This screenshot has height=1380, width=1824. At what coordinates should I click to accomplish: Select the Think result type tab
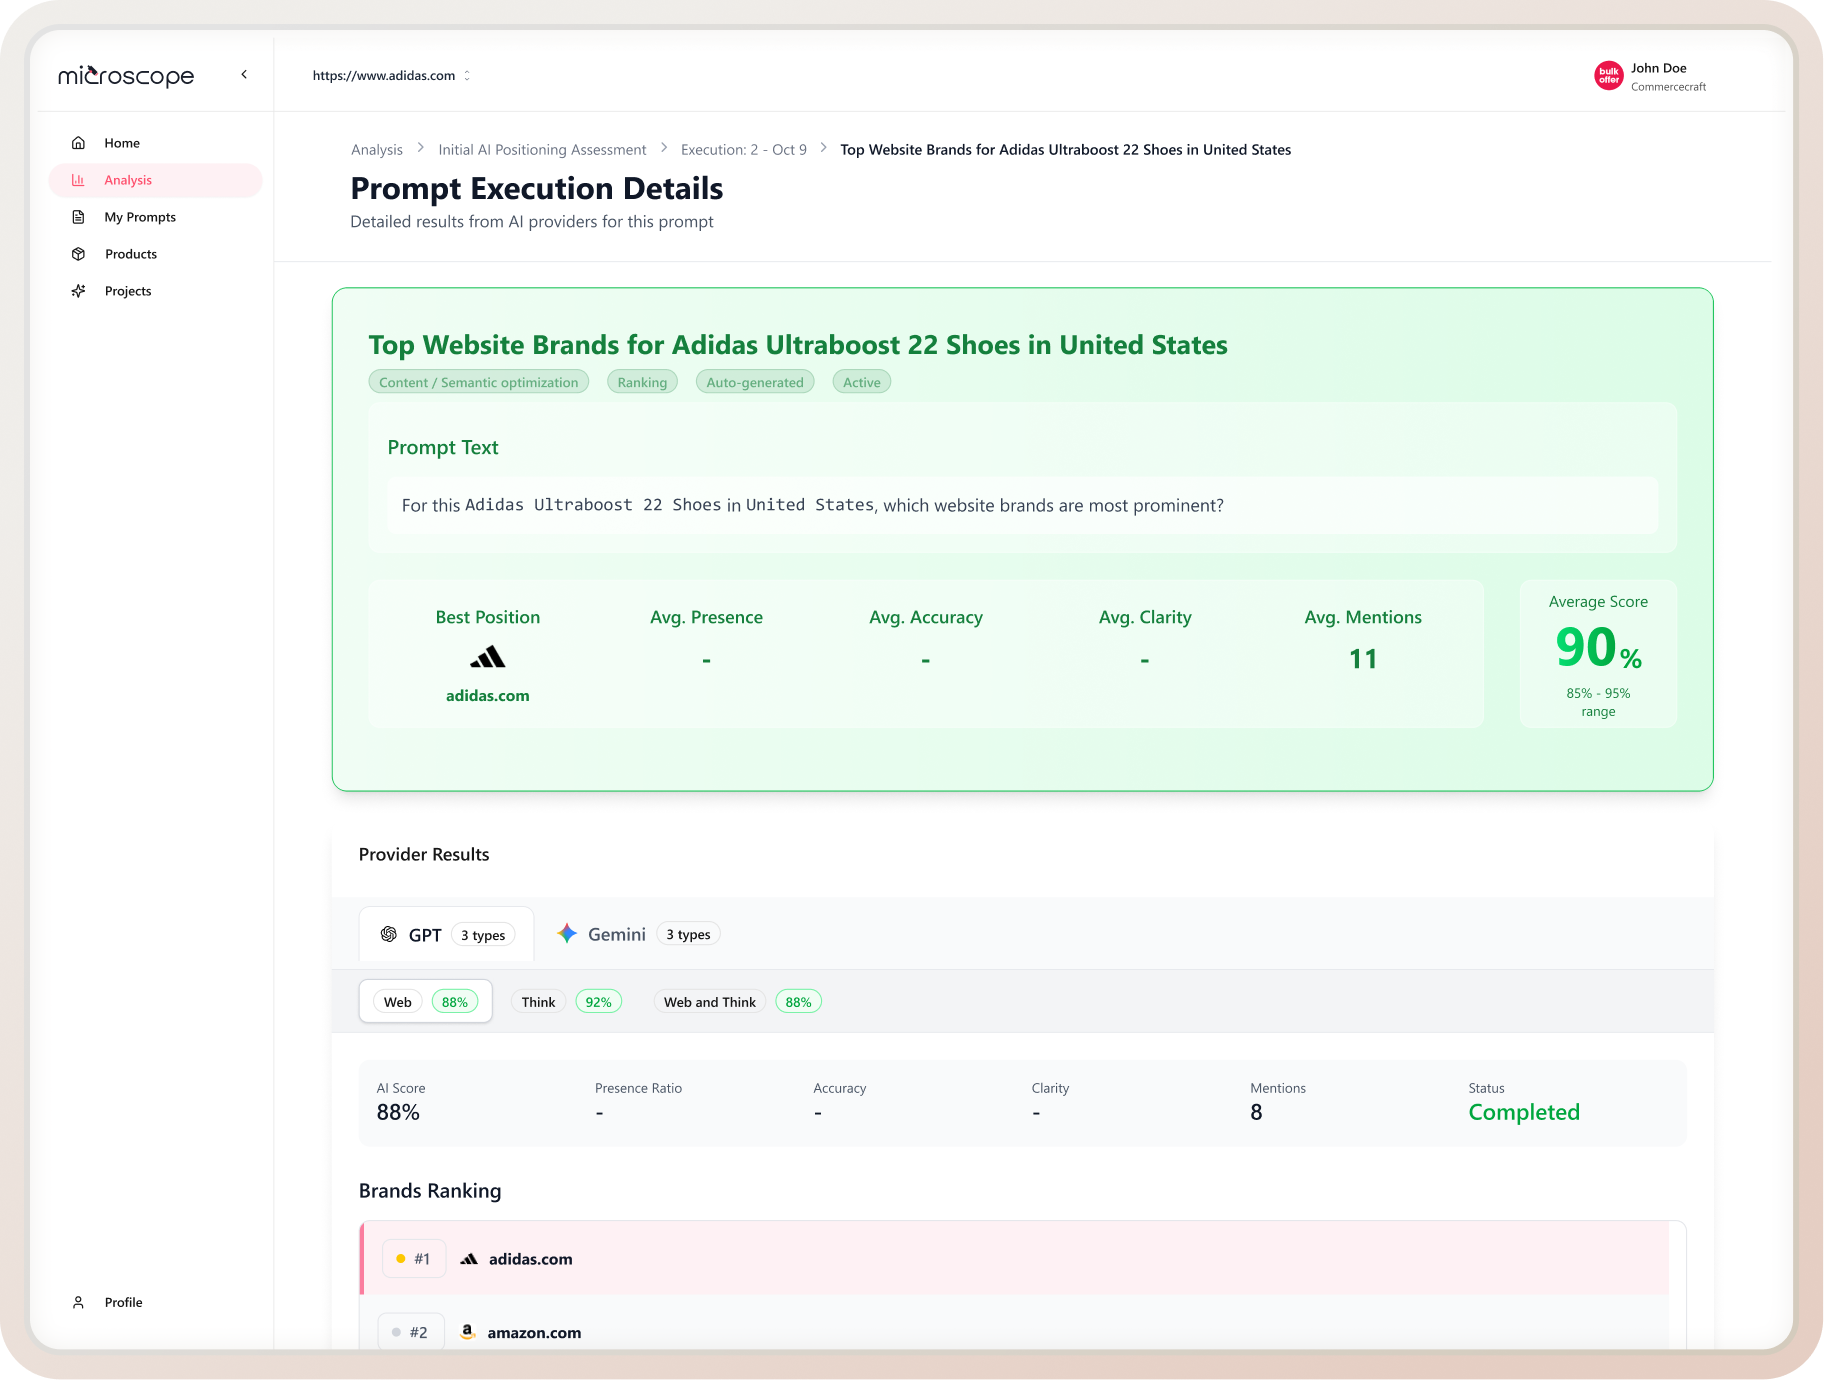(567, 1002)
